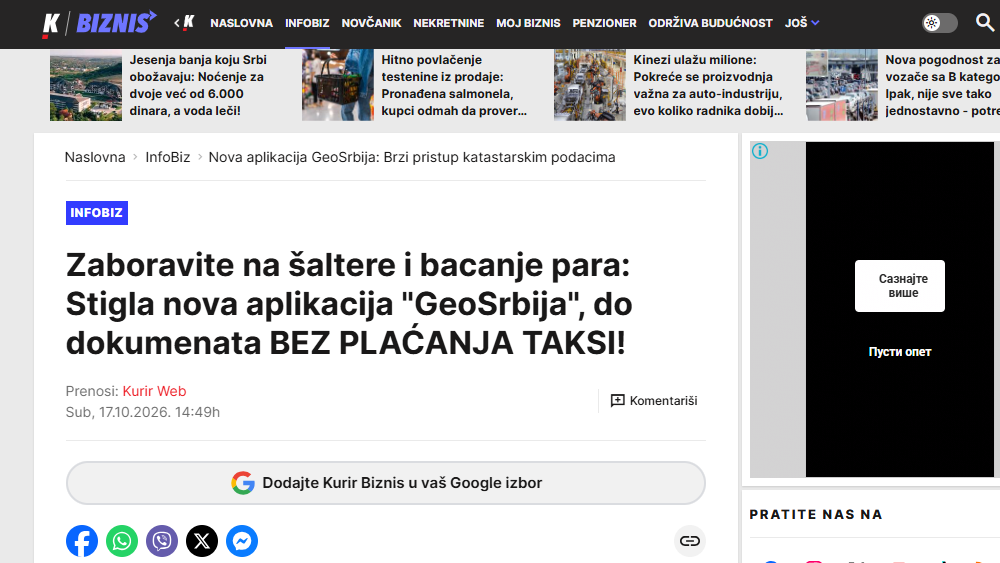
Task: Click the main article headline
Action: [349, 303]
